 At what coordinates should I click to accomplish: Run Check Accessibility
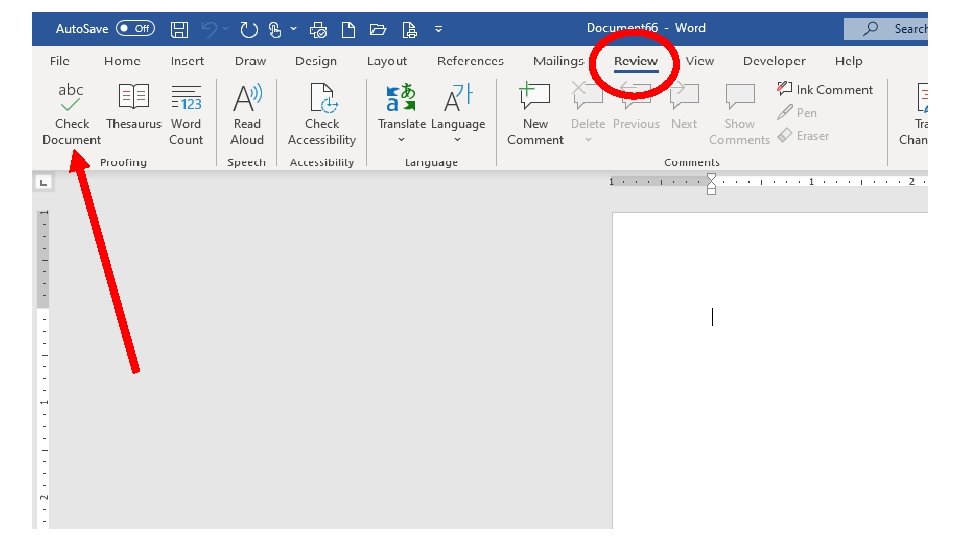322,114
